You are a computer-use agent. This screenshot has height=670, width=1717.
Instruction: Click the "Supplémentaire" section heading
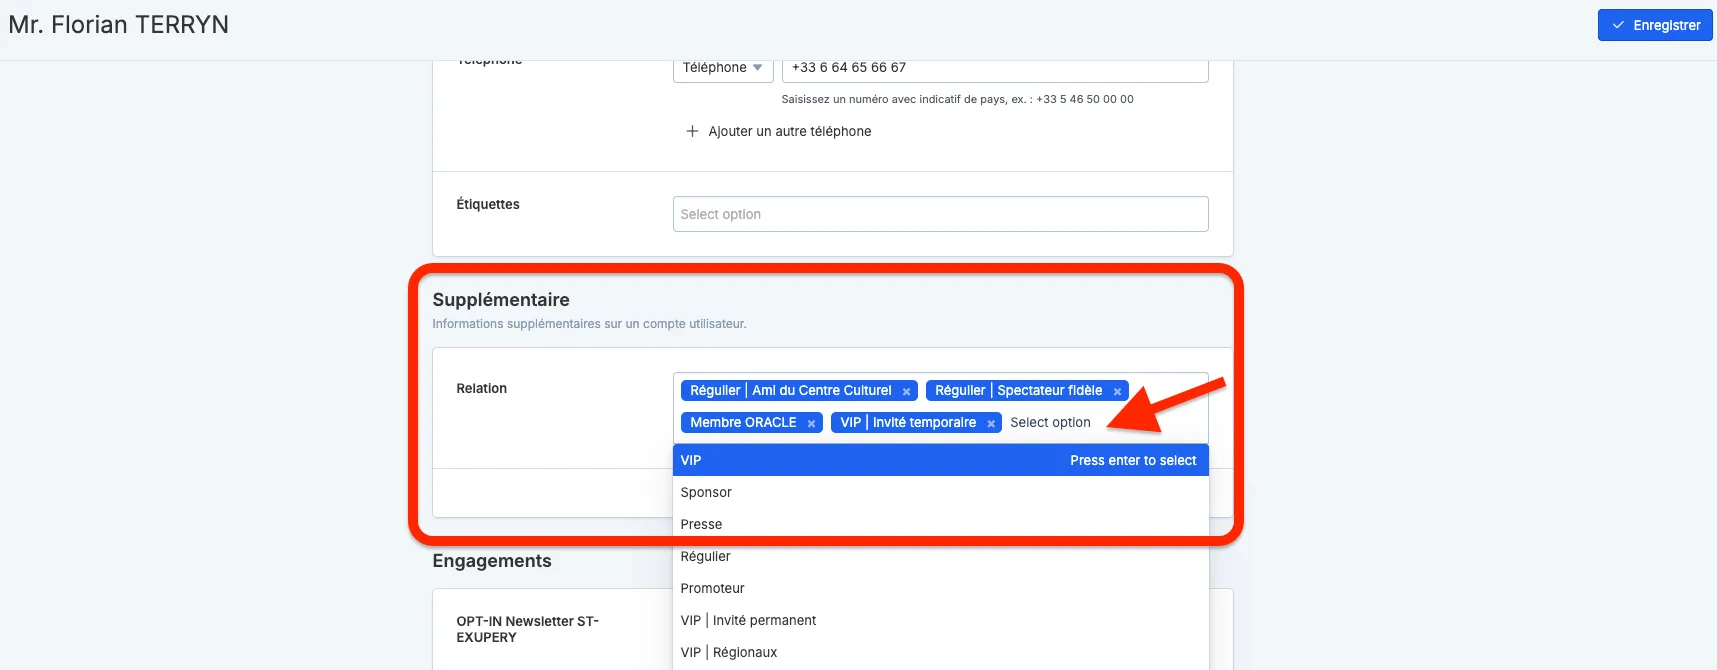501,300
